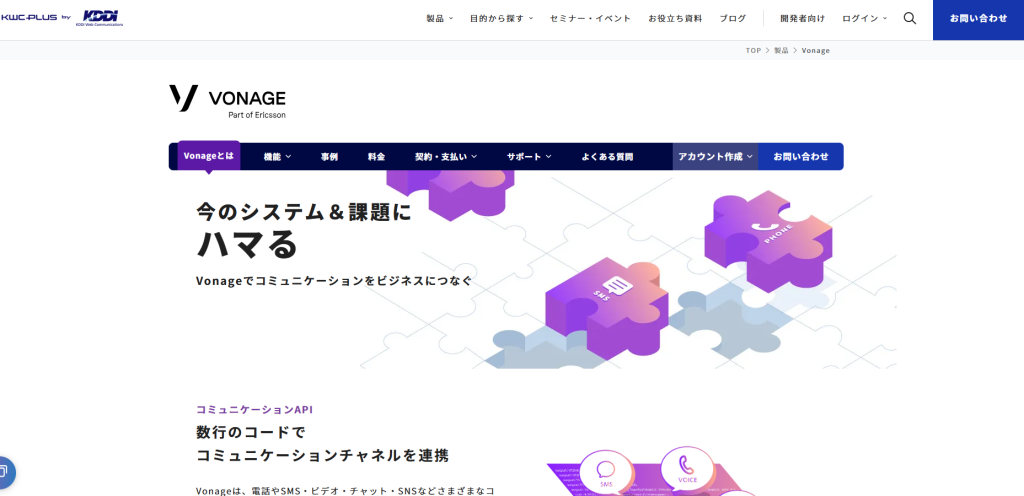This screenshot has width=1024, height=496.
Task: Click the KWC PLUS by KDDI logo
Action: [62, 18]
